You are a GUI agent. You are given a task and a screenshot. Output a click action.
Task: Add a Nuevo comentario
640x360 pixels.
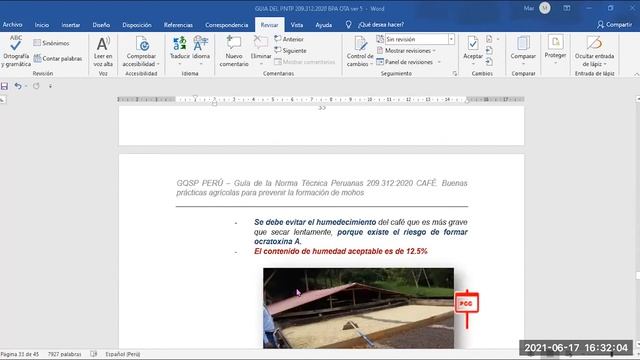tap(234, 51)
